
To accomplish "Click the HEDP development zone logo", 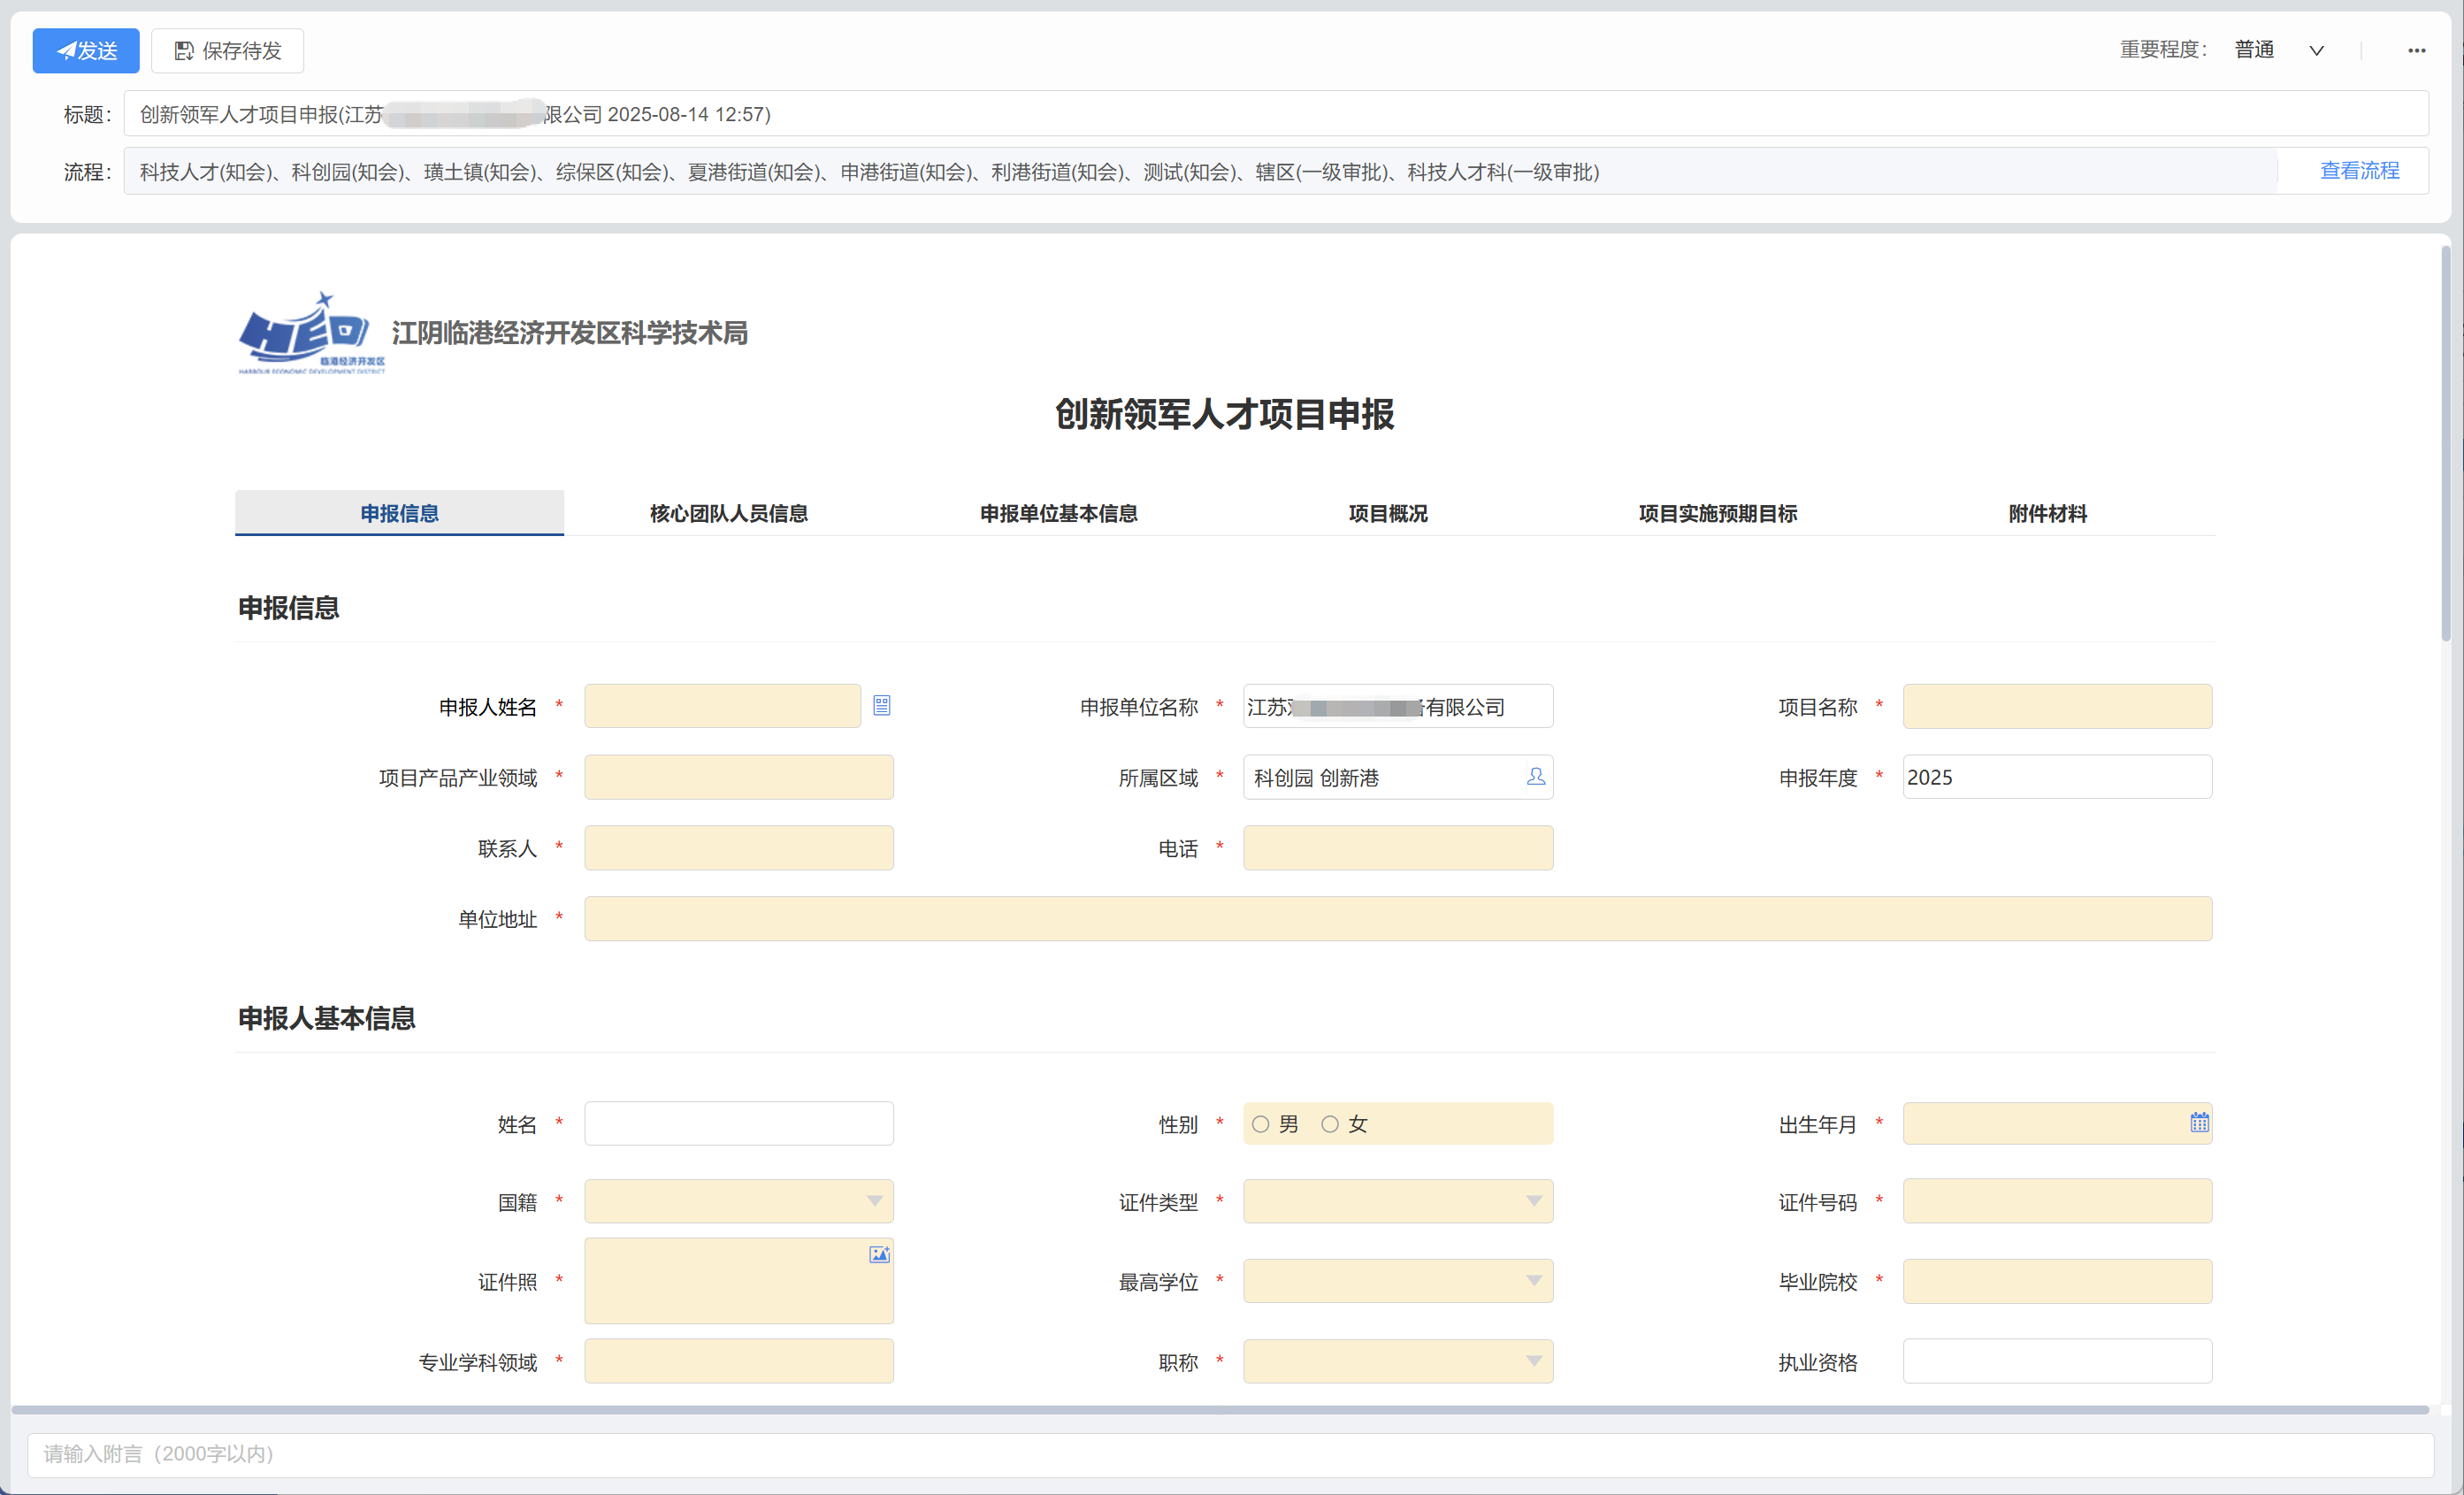I will click(x=310, y=332).
